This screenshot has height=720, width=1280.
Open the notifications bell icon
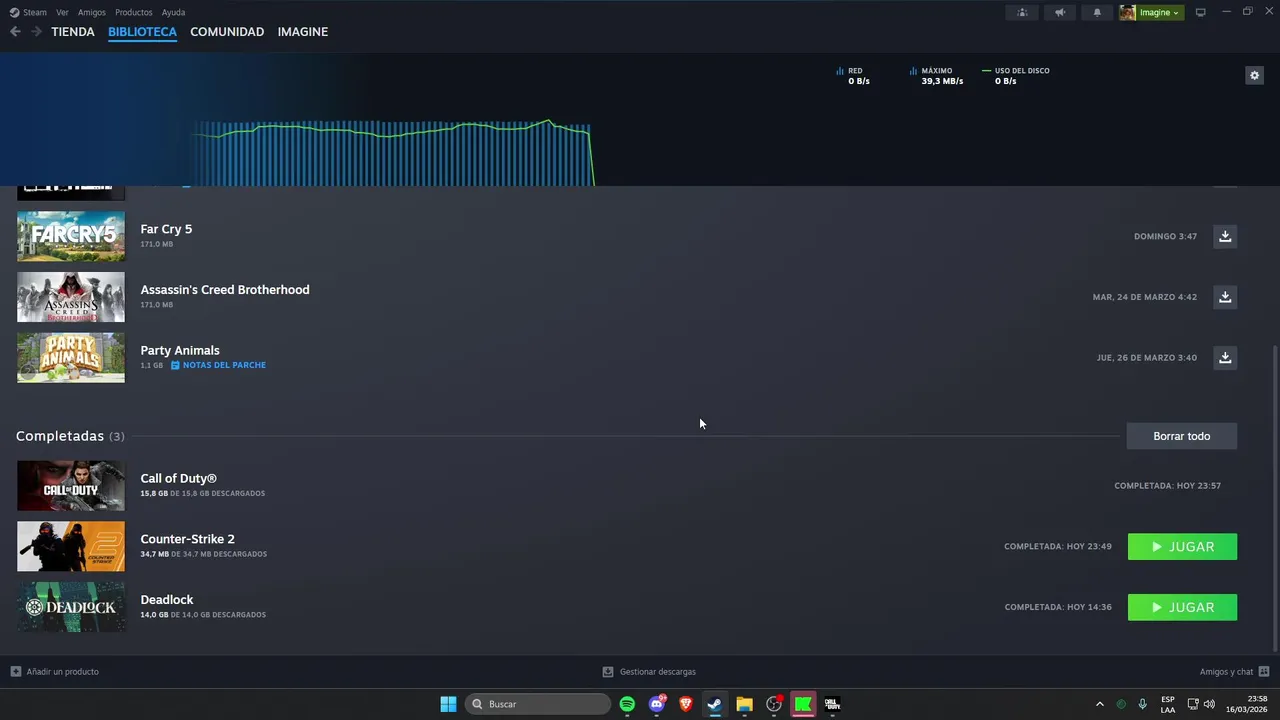tap(1097, 12)
